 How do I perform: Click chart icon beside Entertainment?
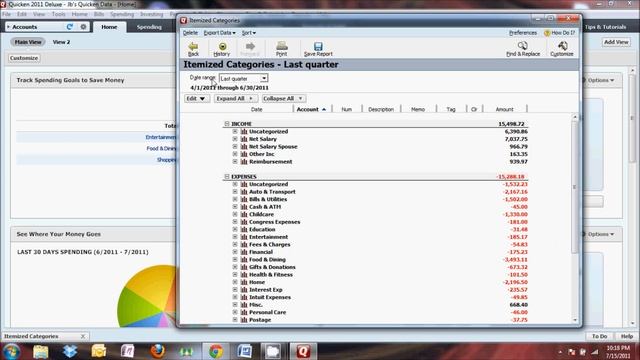244,237
